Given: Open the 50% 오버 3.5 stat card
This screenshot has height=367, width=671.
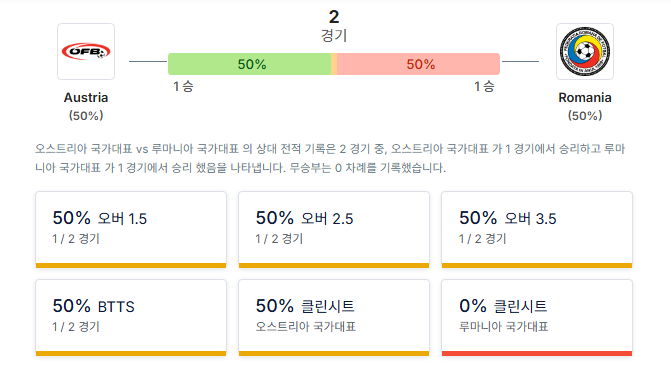Looking at the screenshot, I should (x=537, y=230).
